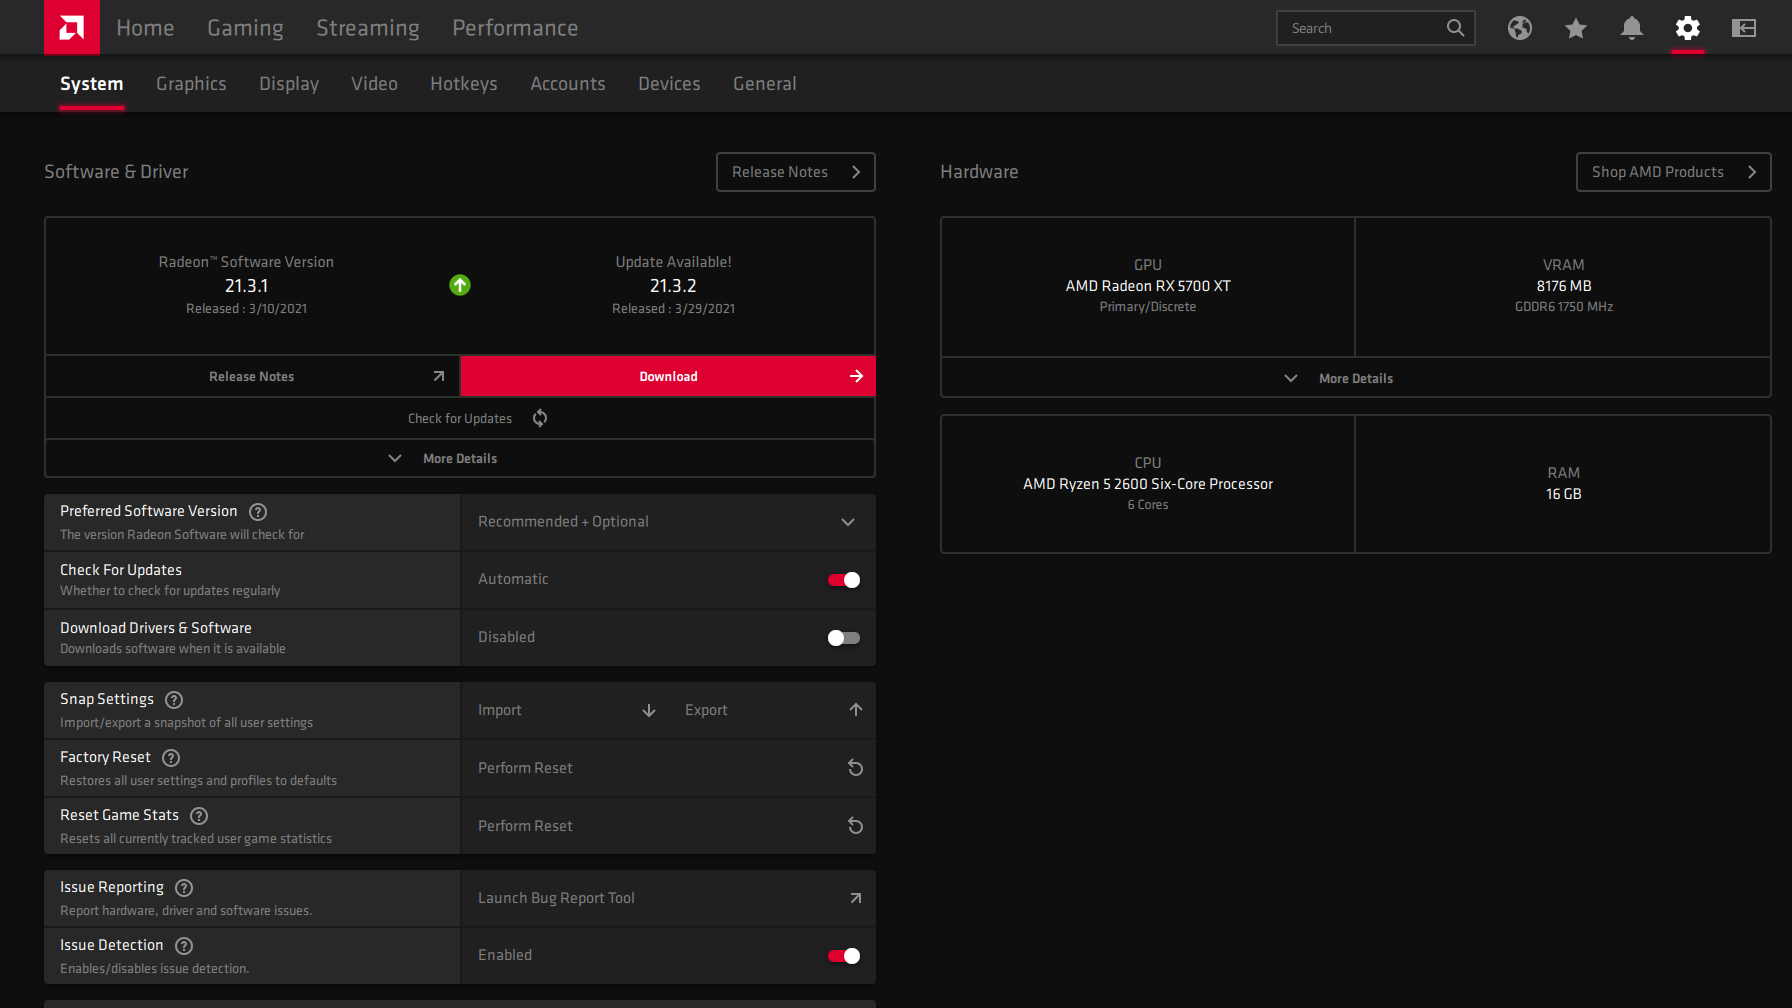This screenshot has width=1792, height=1008.
Task: Download the 21.3.2 driver update
Action: [x=668, y=376]
